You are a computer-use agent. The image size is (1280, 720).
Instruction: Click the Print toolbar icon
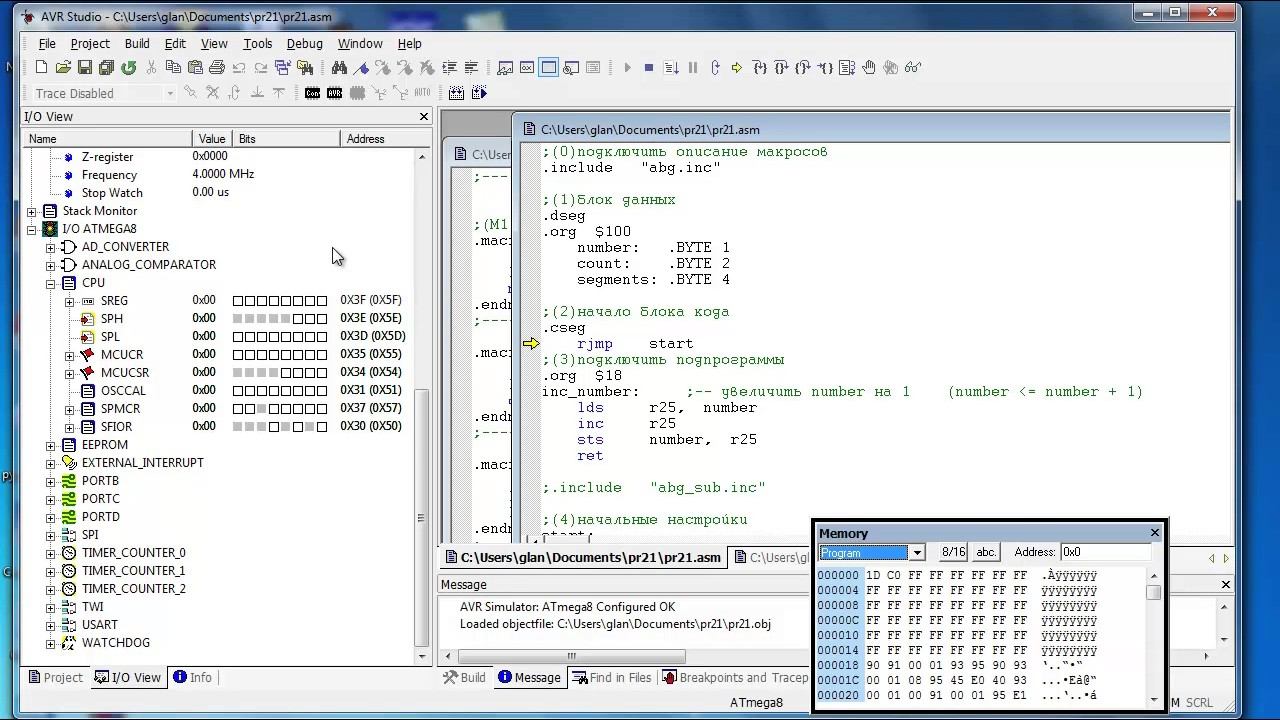click(x=216, y=67)
